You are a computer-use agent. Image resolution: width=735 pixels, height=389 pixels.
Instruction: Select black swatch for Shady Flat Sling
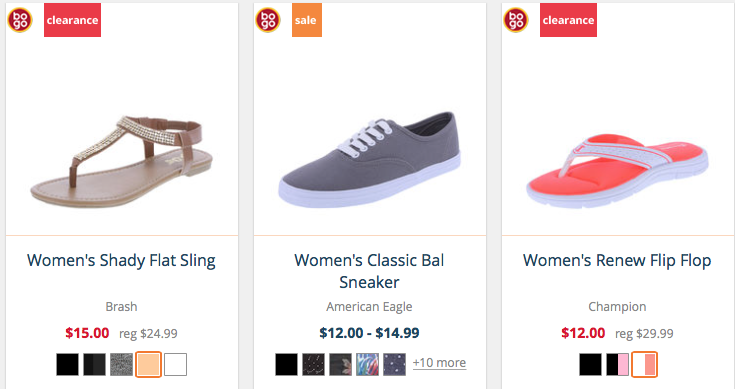(x=68, y=365)
